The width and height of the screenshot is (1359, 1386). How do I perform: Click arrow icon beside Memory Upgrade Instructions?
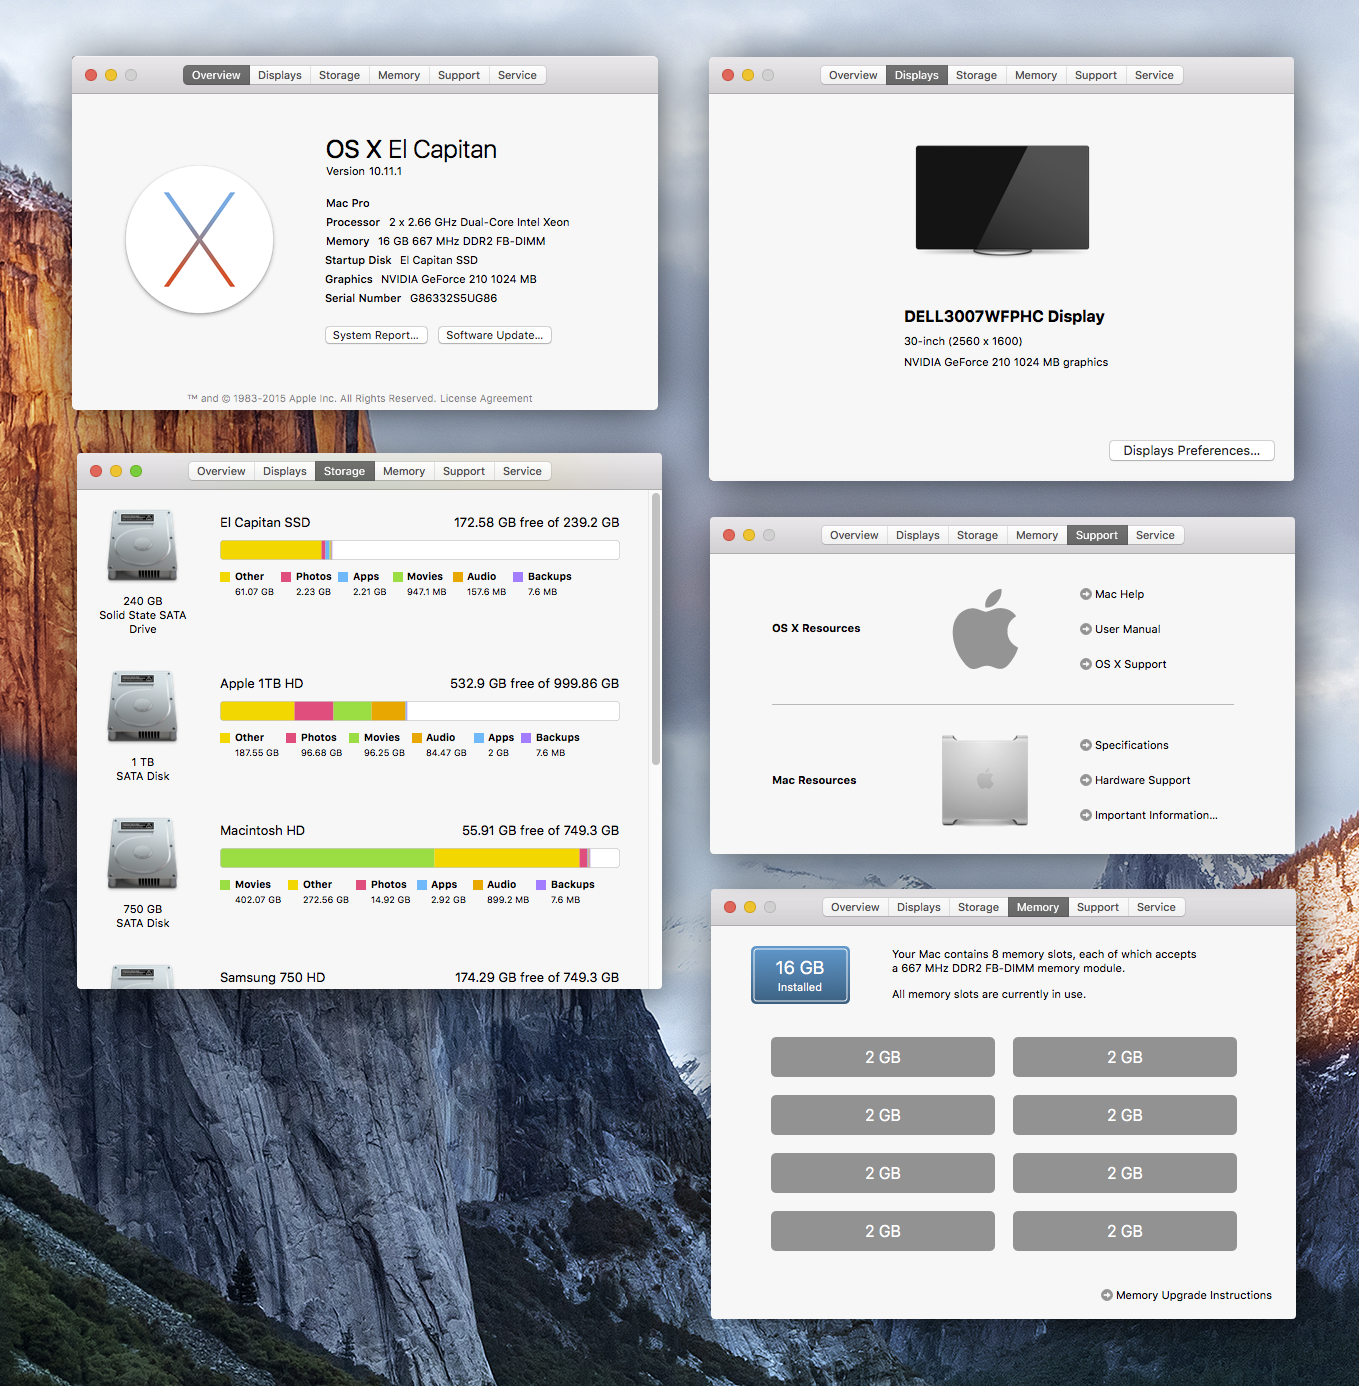click(x=1107, y=1295)
